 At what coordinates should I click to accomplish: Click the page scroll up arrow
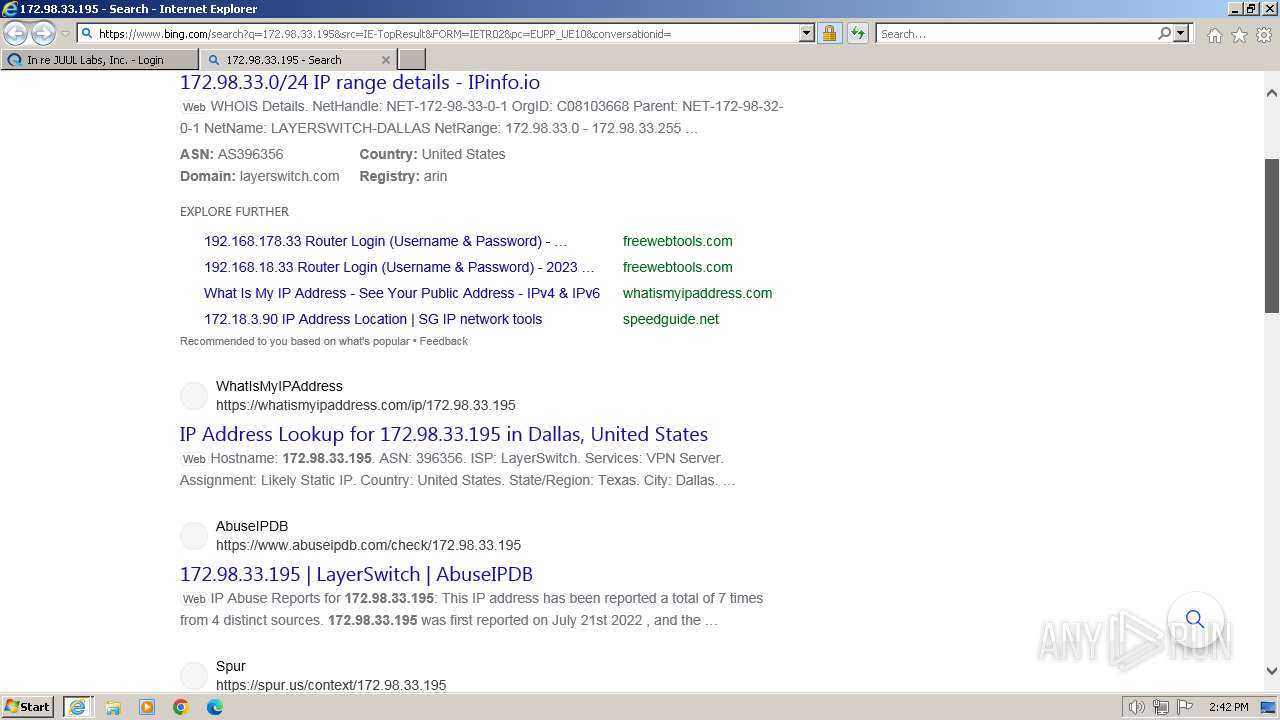pos(1272,93)
